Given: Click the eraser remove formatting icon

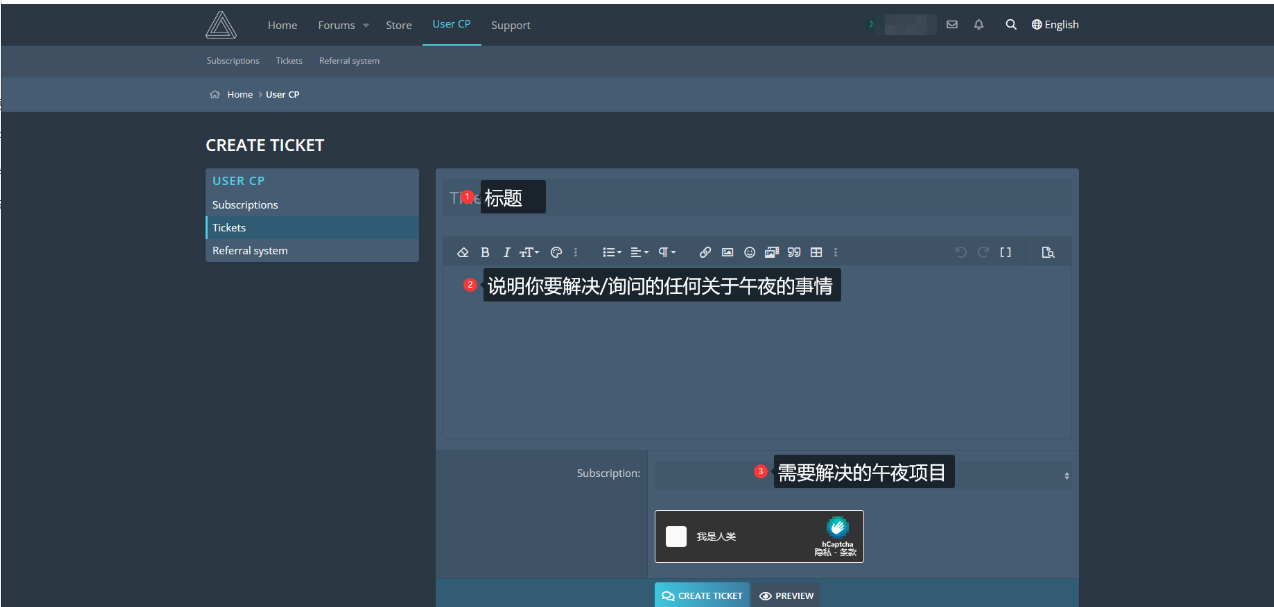Looking at the screenshot, I should coord(462,253).
